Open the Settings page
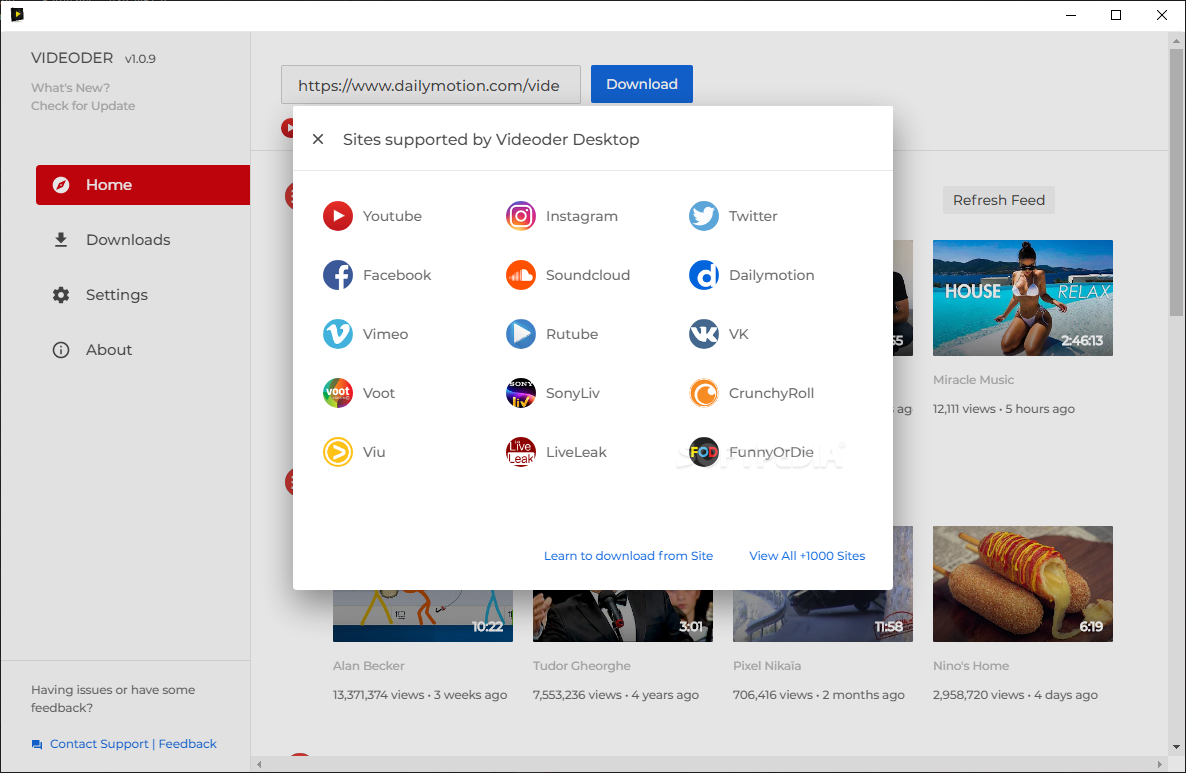 click(x=143, y=295)
